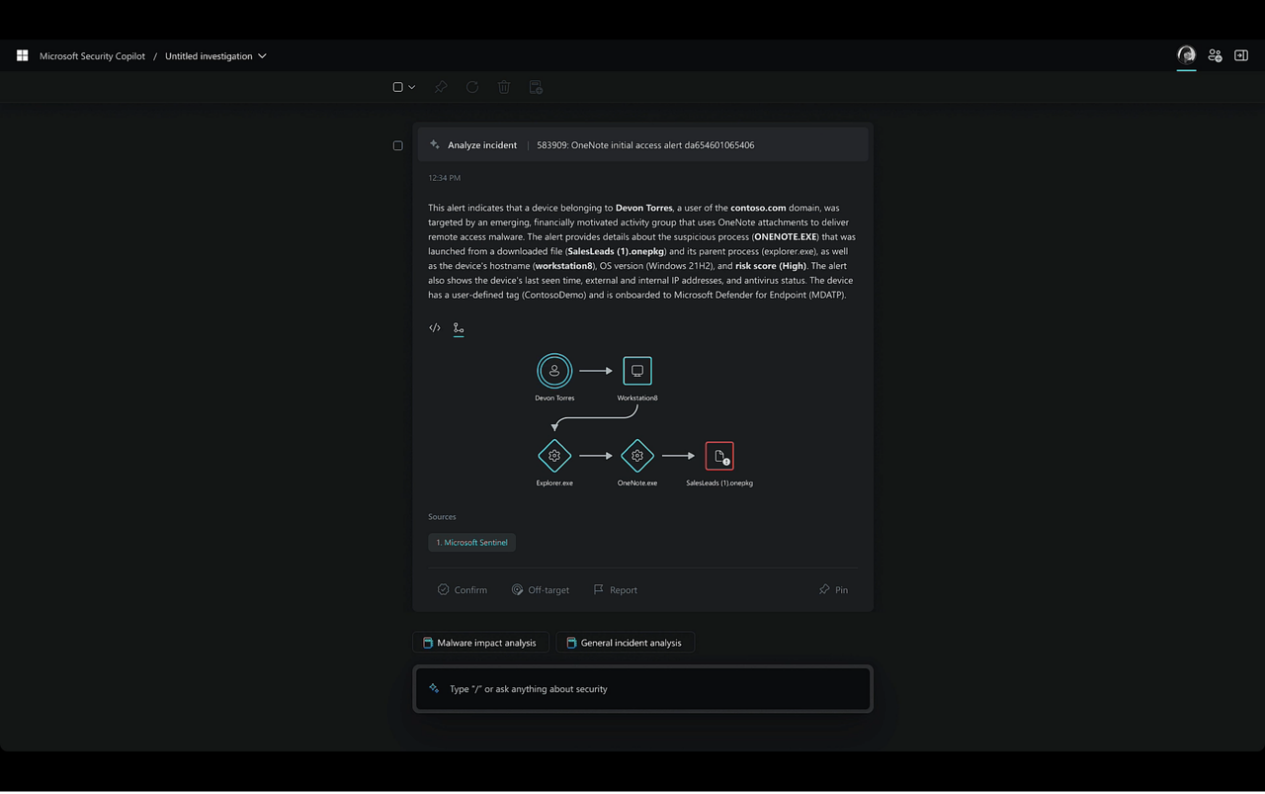This screenshot has width=1265, height=794.
Task: Switch to the graph view icon
Action: [458, 328]
